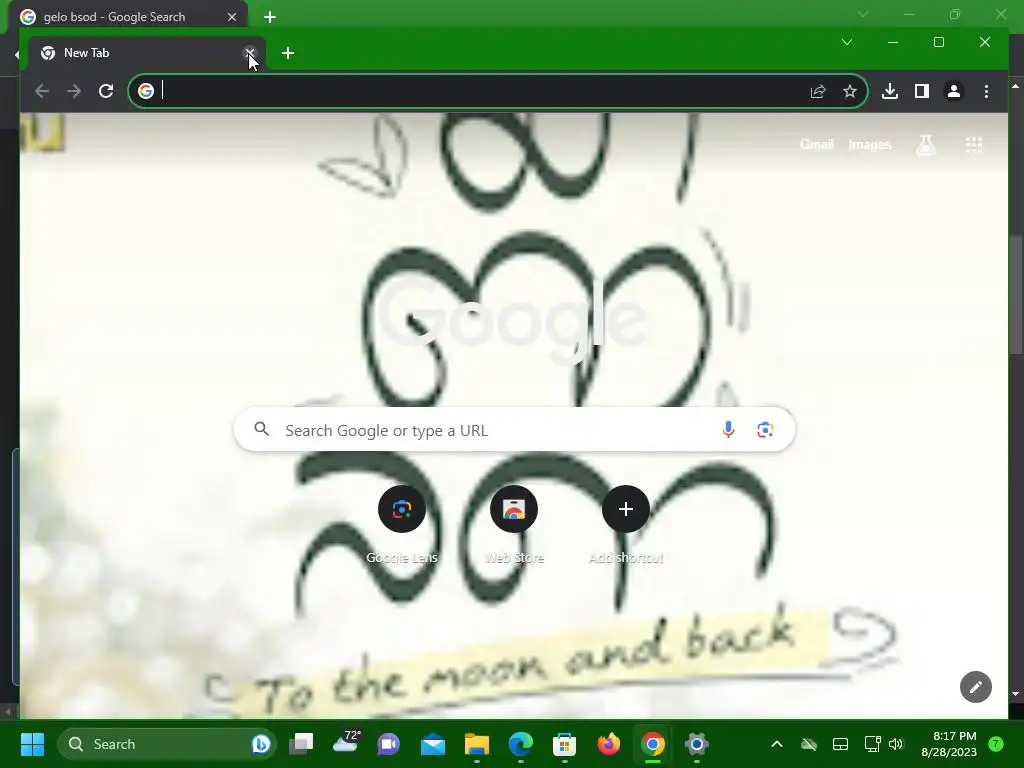
Task: Search by image with the Google Lens icon
Action: (765, 430)
